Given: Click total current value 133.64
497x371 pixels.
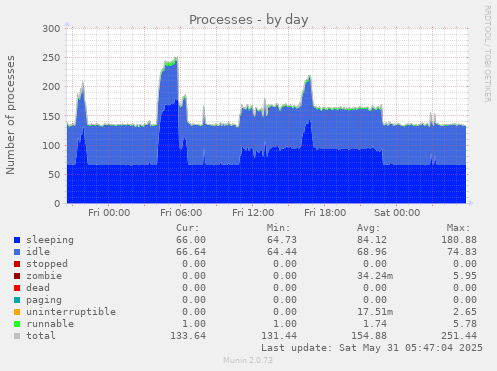Looking at the screenshot, I should tap(188, 336).
